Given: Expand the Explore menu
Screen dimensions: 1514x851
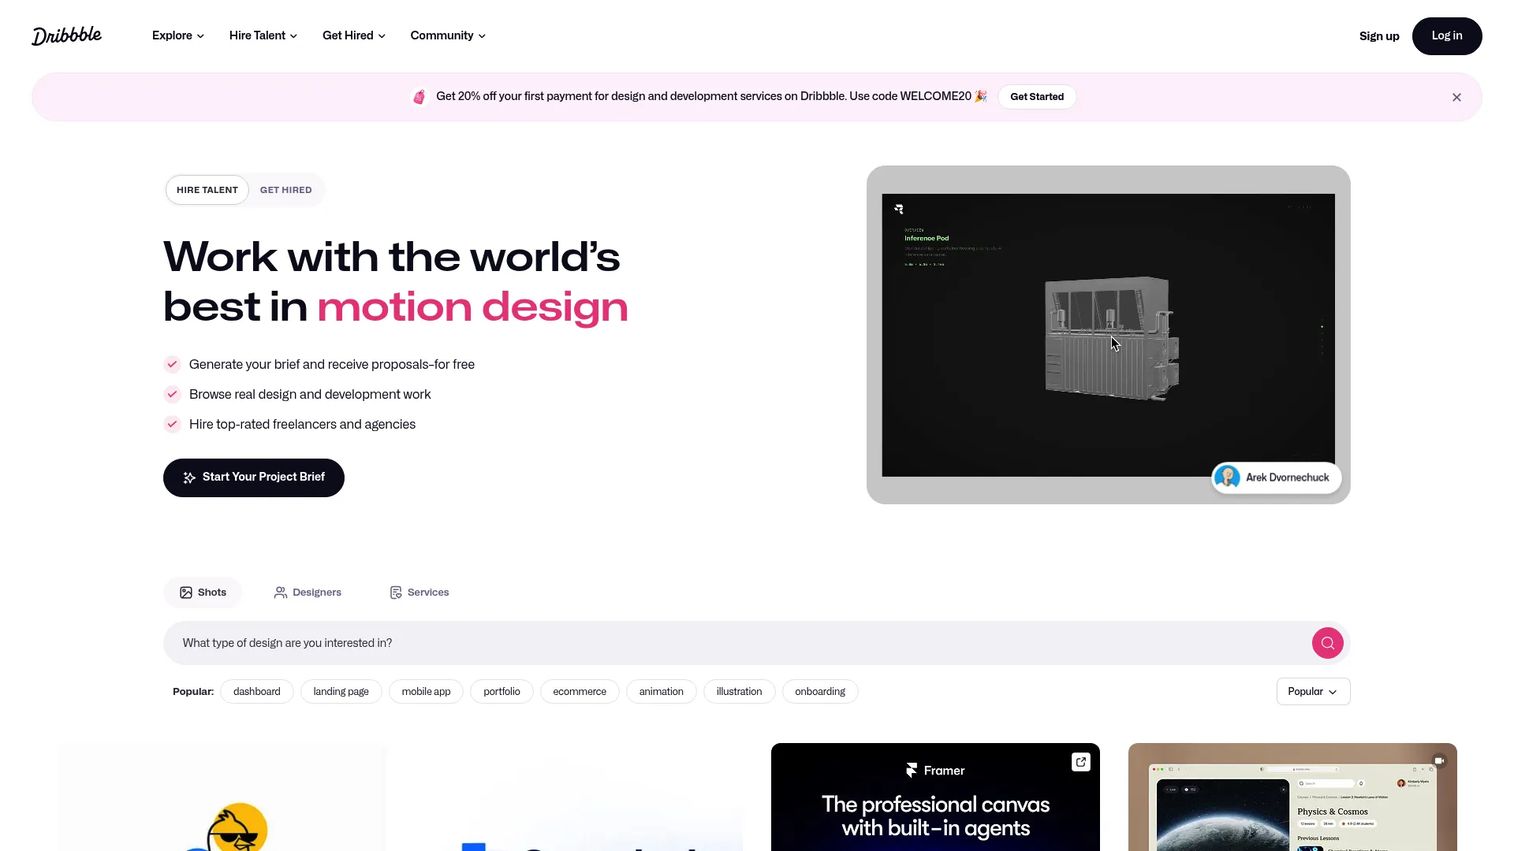Looking at the screenshot, I should (178, 36).
